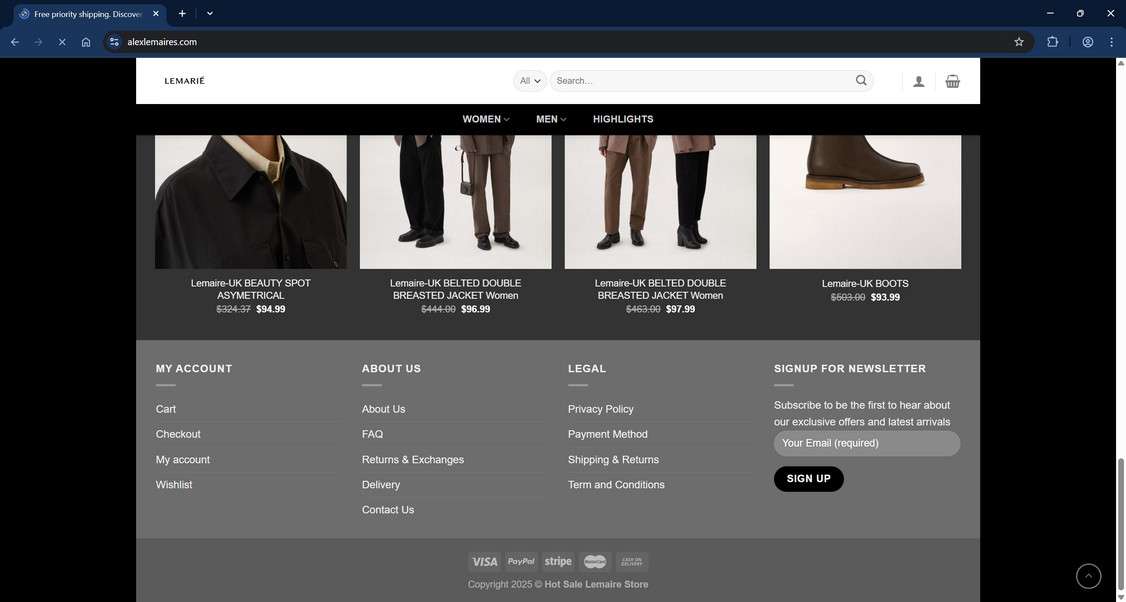Open the Cart footer link
The height and width of the screenshot is (602, 1126).
click(x=166, y=409)
